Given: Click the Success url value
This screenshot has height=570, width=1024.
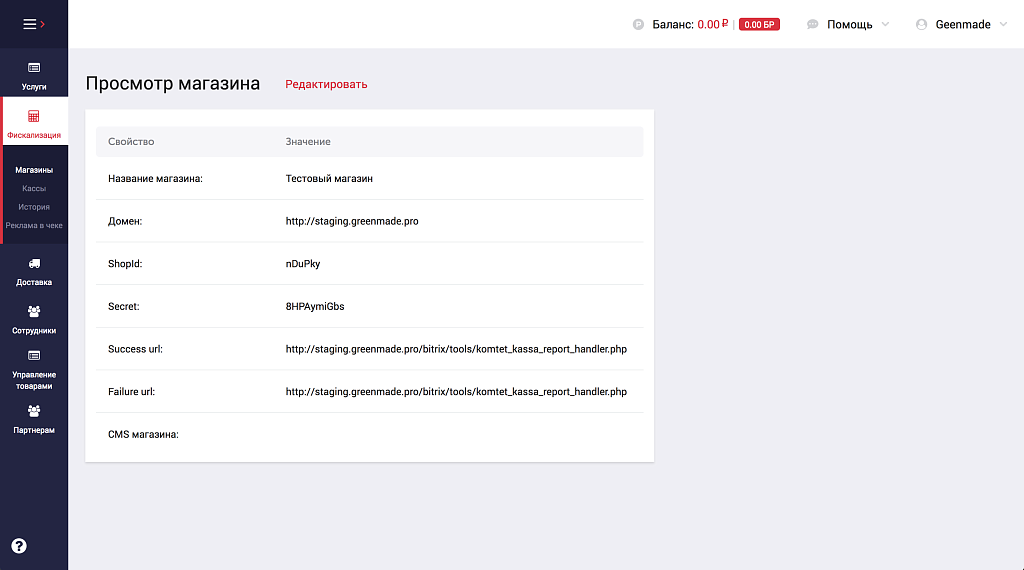Looking at the screenshot, I should tap(456, 349).
